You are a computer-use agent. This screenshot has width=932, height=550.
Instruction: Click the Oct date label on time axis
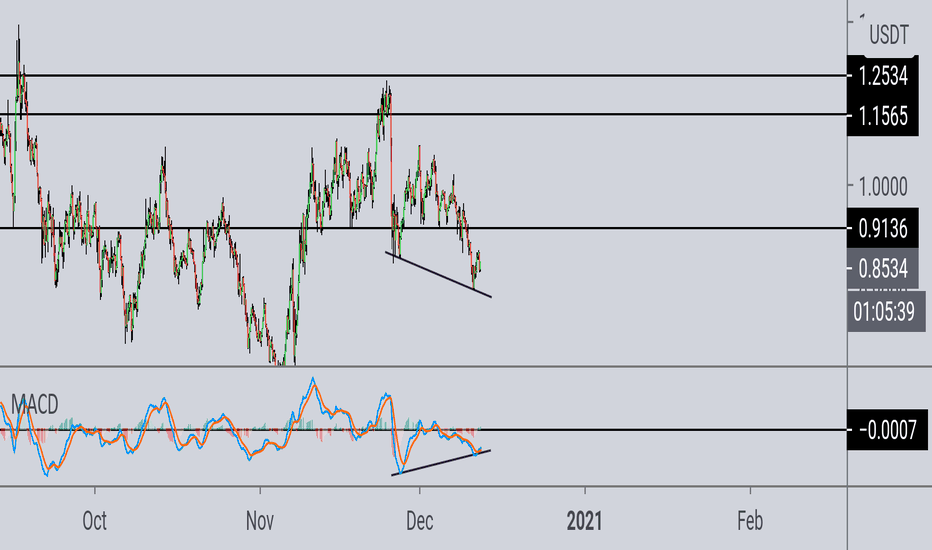click(95, 521)
